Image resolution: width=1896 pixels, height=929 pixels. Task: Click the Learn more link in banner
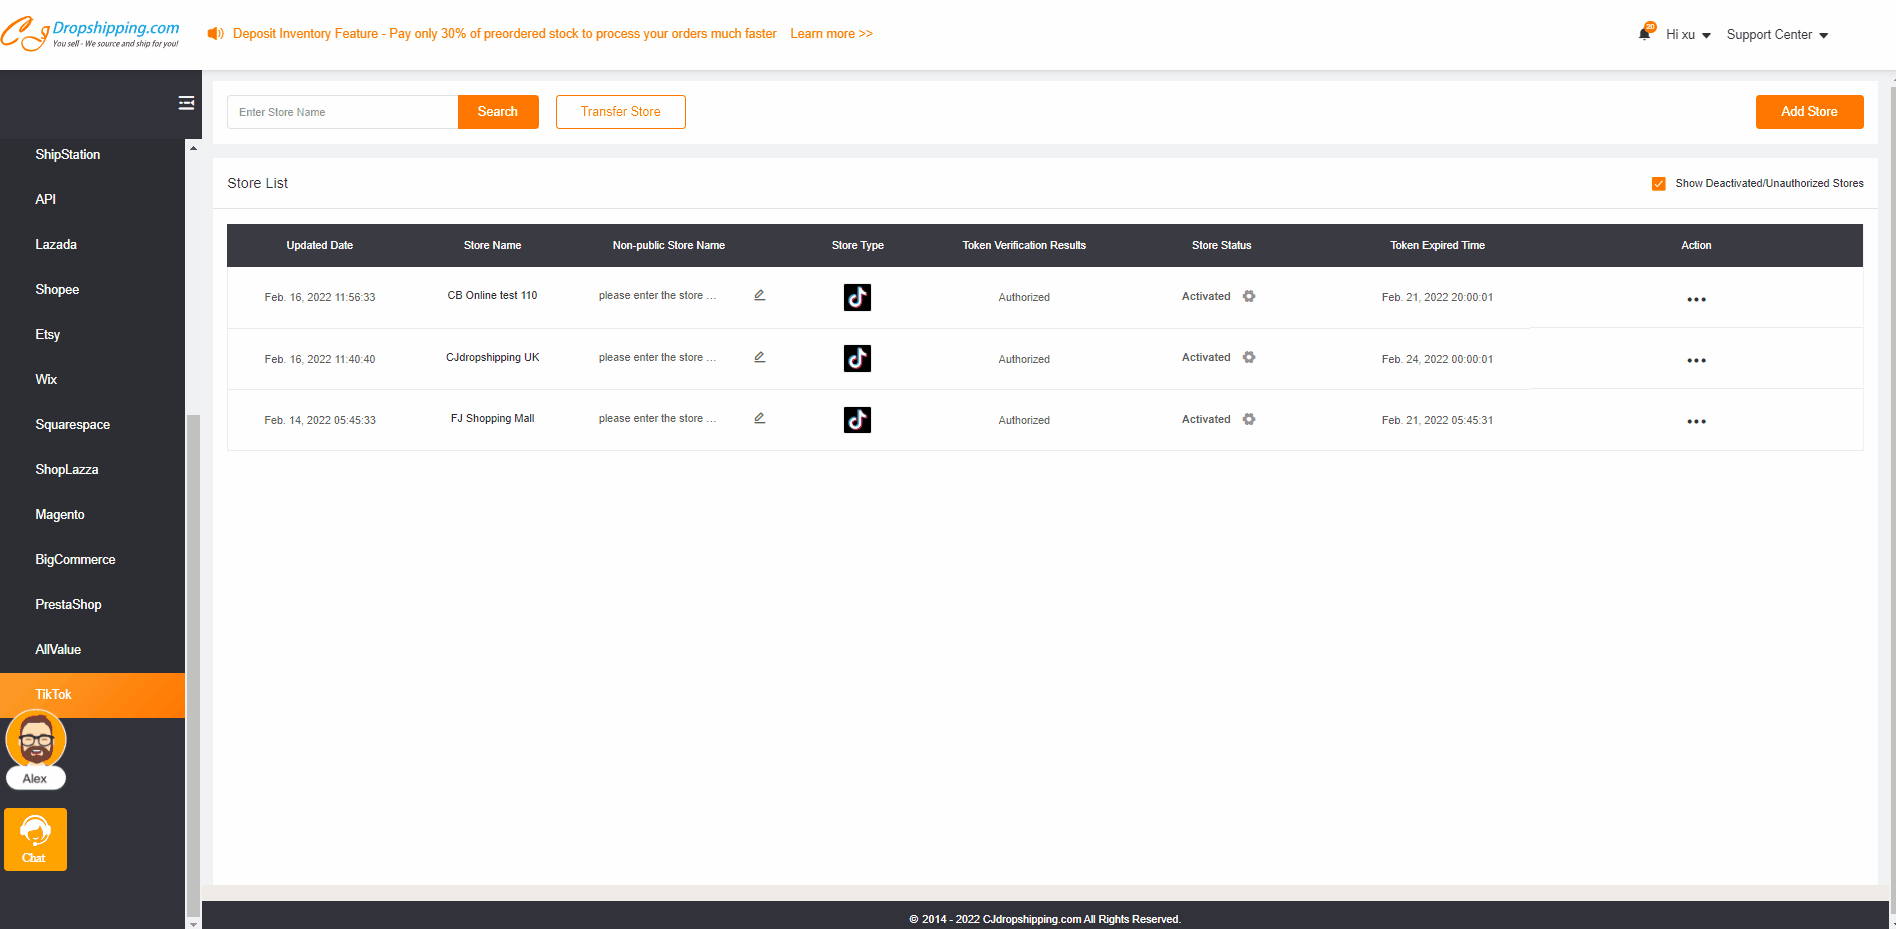(x=831, y=34)
